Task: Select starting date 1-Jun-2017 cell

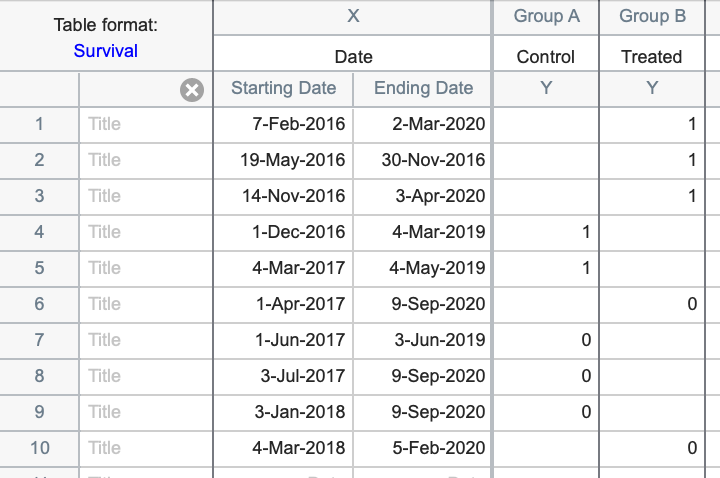Action: (283, 340)
